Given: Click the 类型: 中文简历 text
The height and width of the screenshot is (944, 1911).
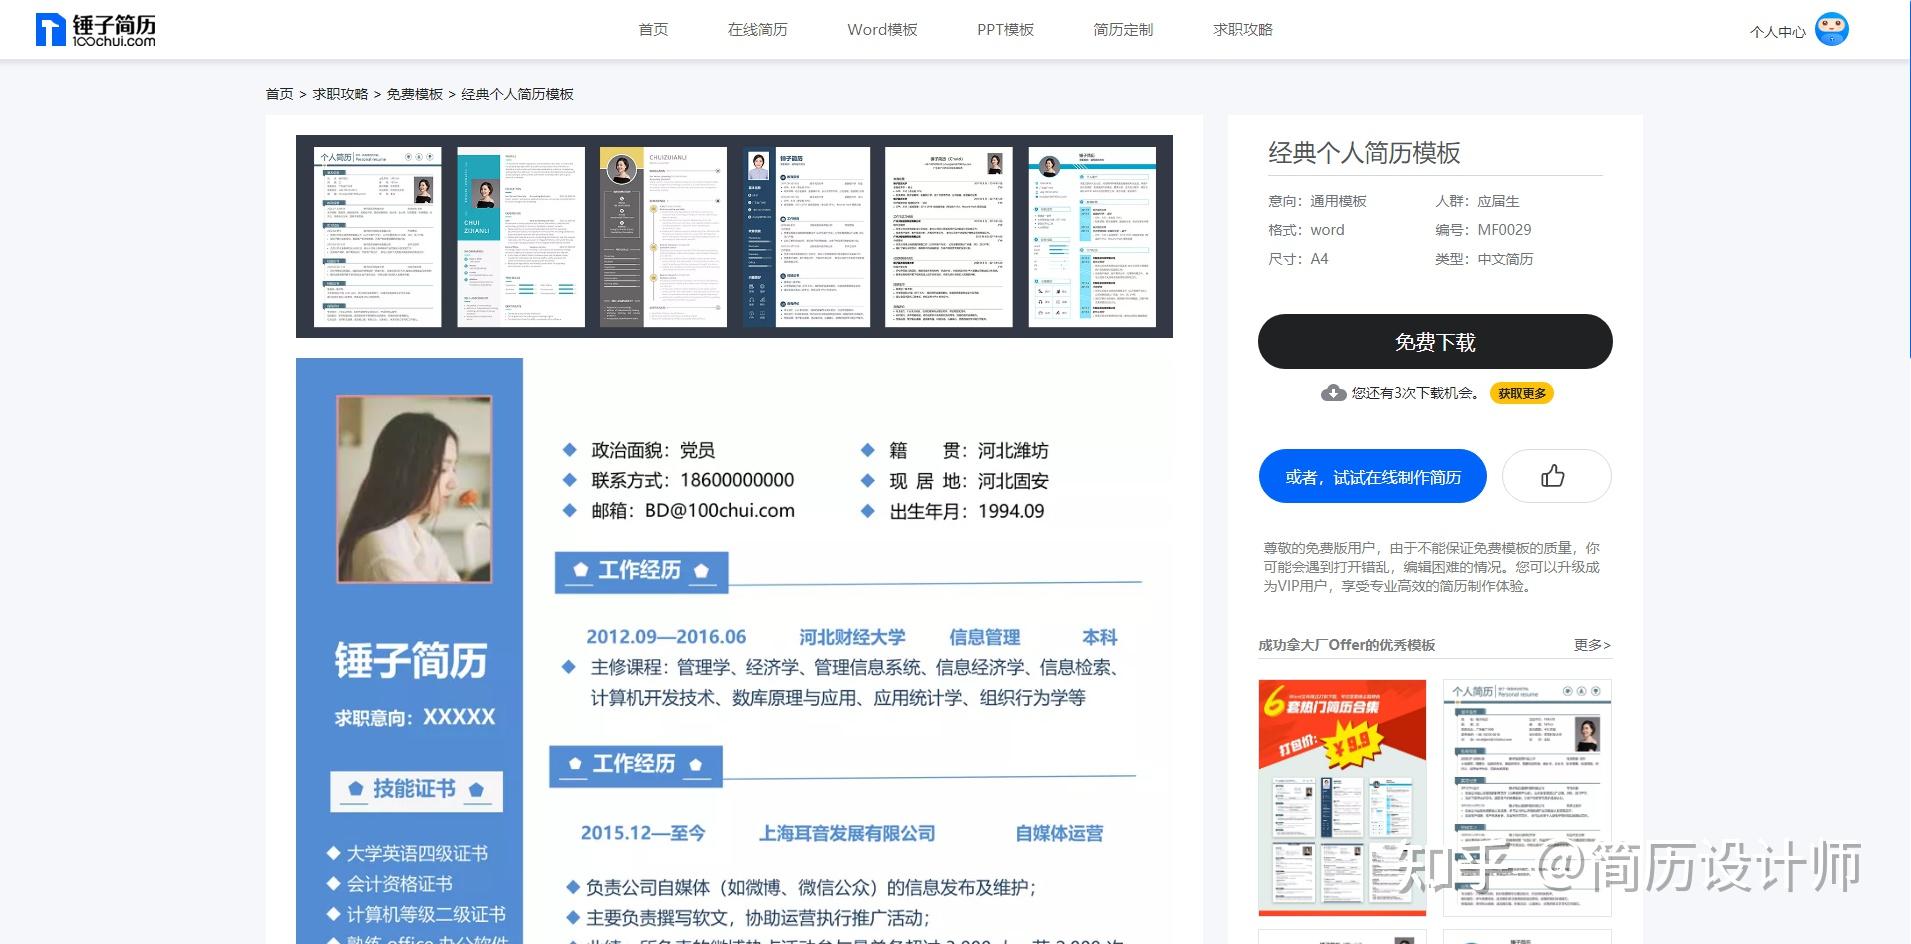Looking at the screenshot, I should (x=1484, y=259).
